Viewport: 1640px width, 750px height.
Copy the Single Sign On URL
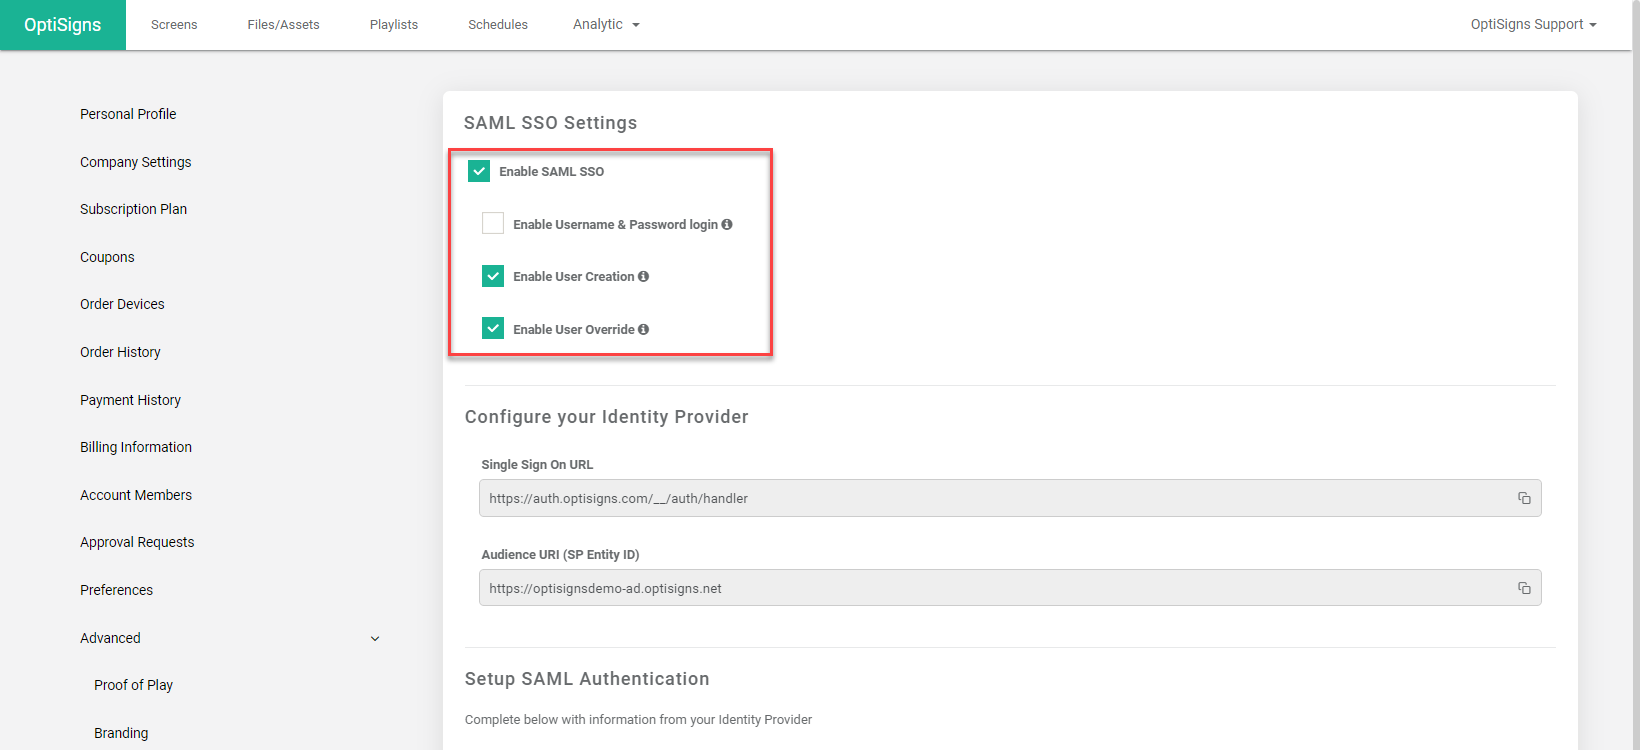point(1524,498)
